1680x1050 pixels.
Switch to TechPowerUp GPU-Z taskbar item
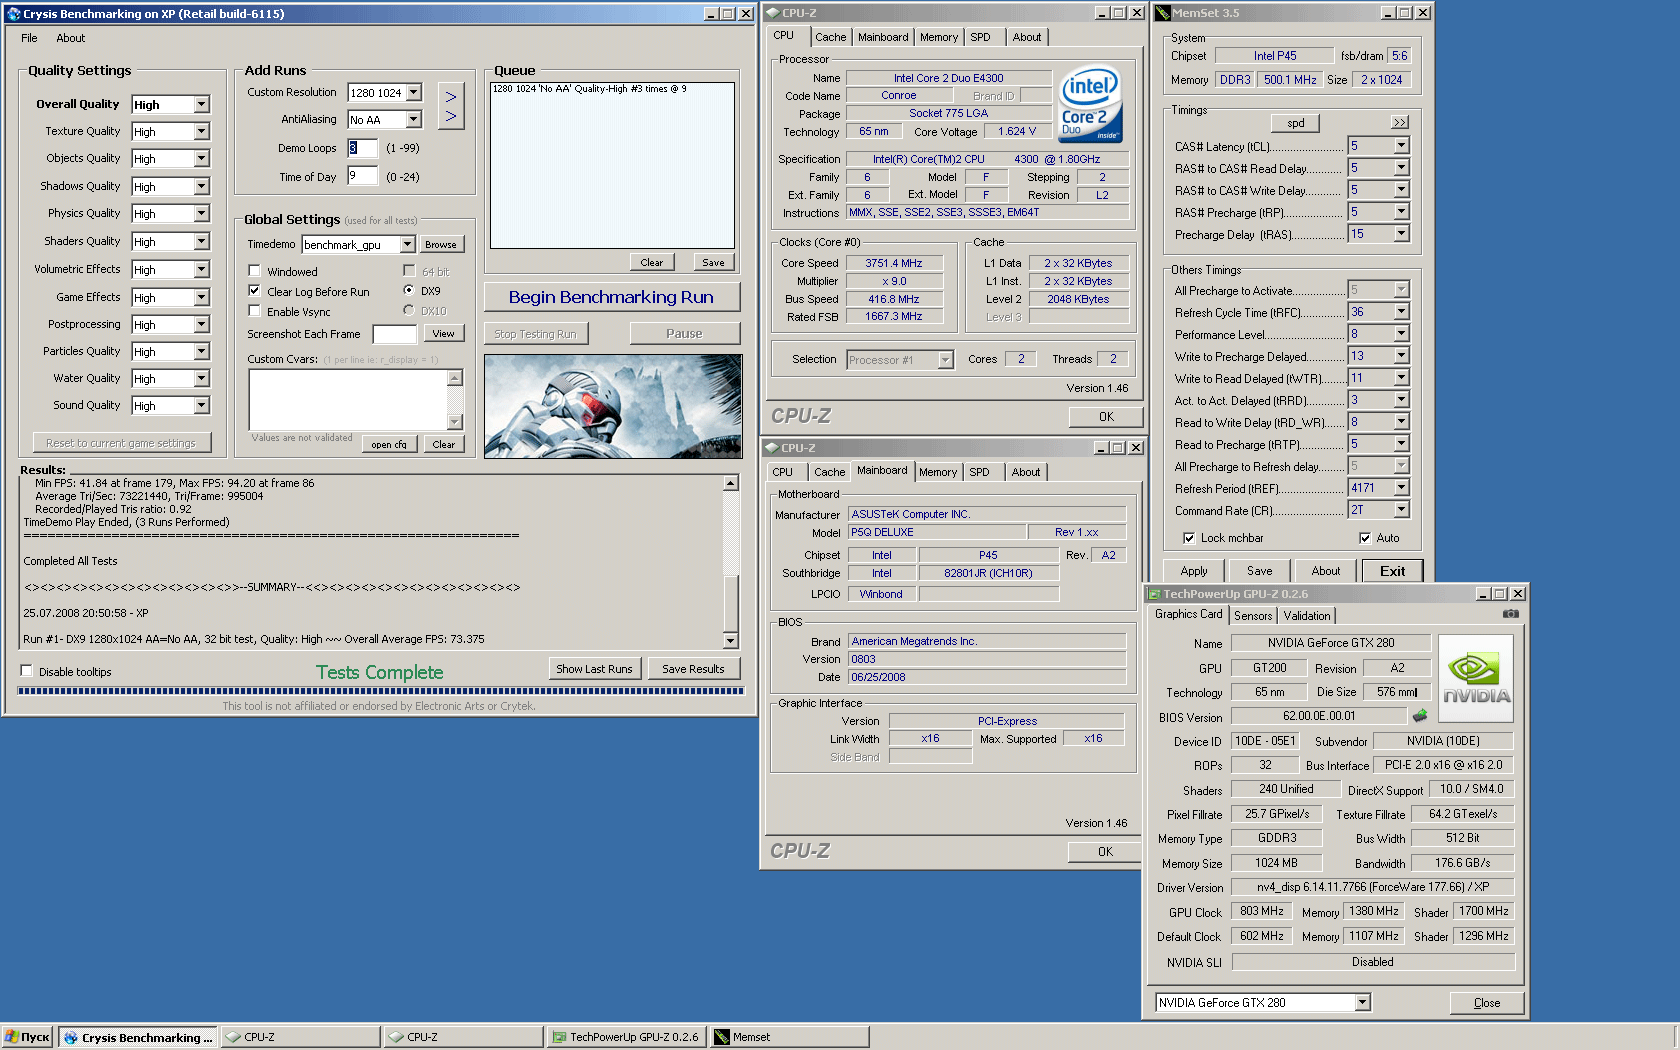tap(626, 1037)
